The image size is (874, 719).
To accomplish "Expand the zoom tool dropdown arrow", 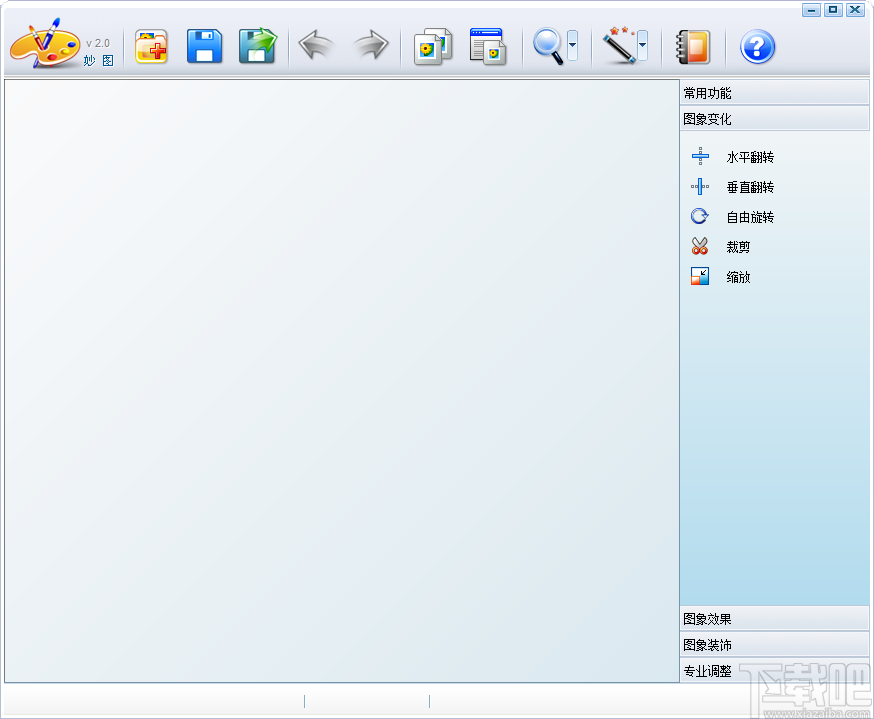I will (572, 46).
